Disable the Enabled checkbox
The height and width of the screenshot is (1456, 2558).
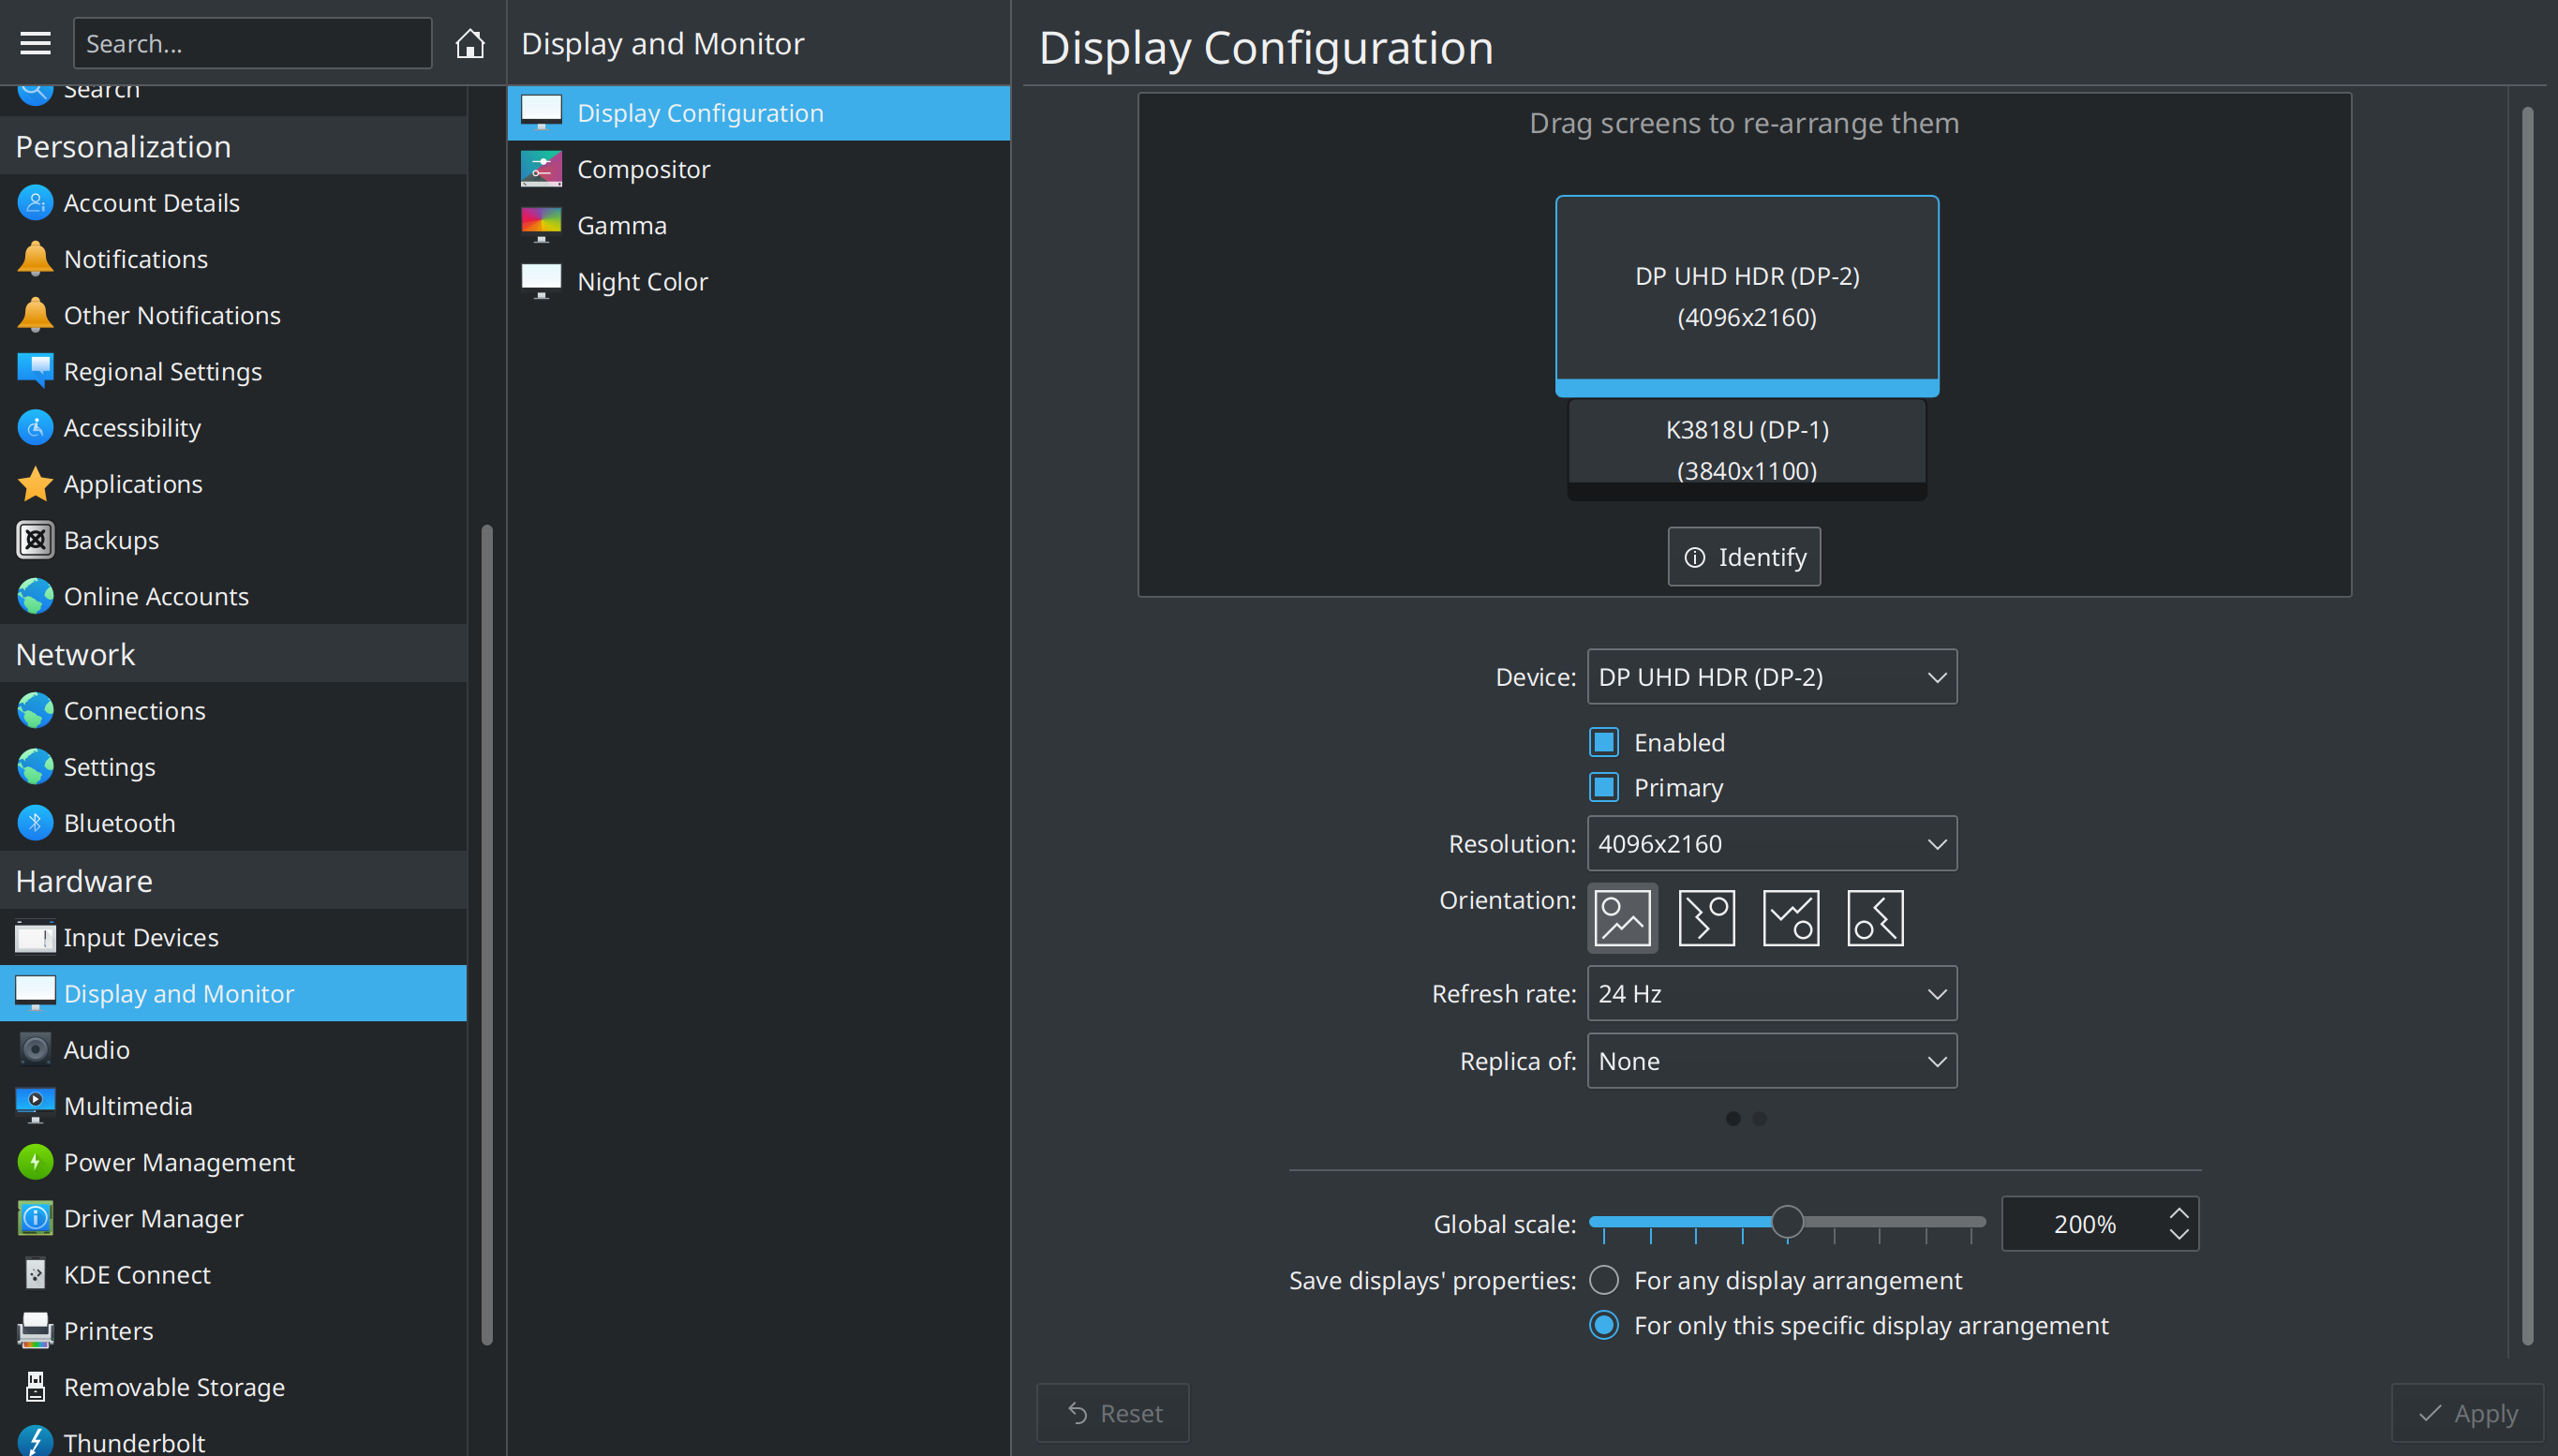click(x=1603, y=741)
